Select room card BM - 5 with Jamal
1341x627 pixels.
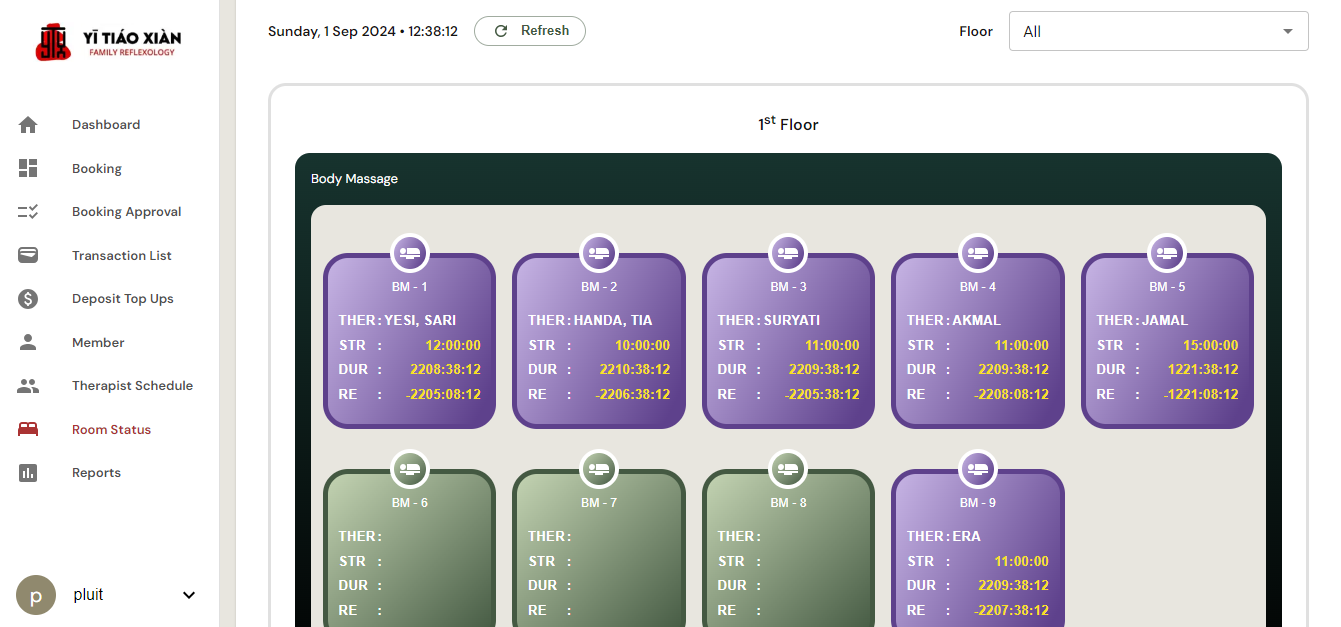click(x=1167, y=345)
